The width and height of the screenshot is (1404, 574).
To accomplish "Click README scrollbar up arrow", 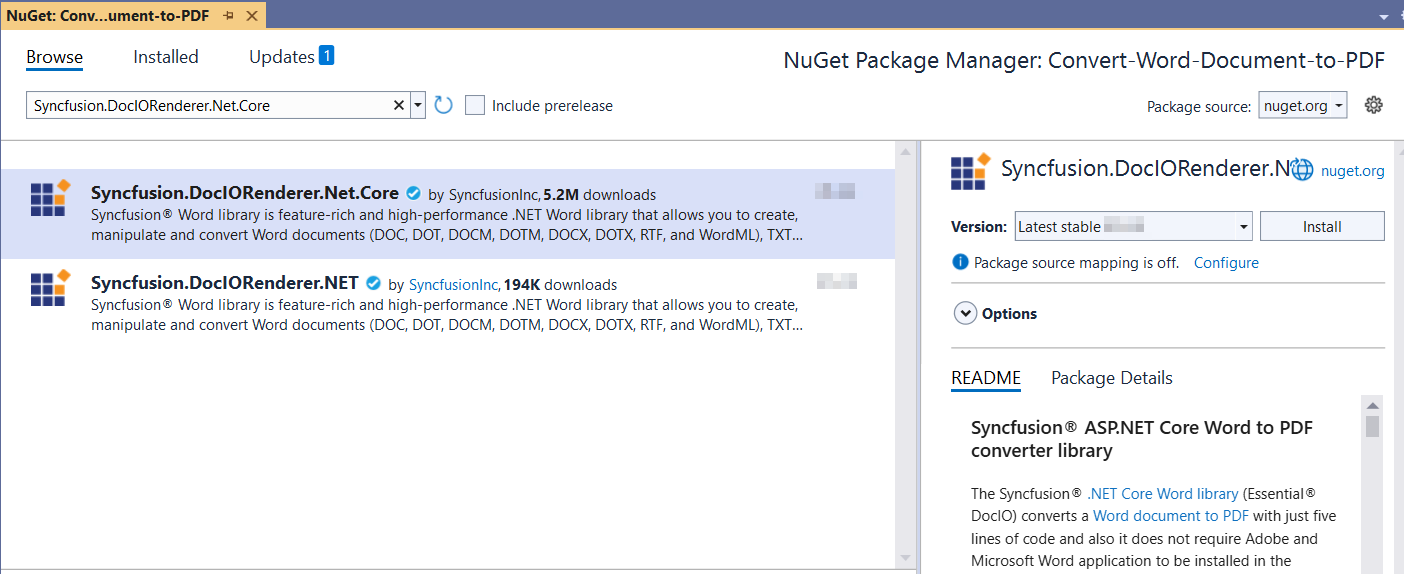I will 1373,405.
